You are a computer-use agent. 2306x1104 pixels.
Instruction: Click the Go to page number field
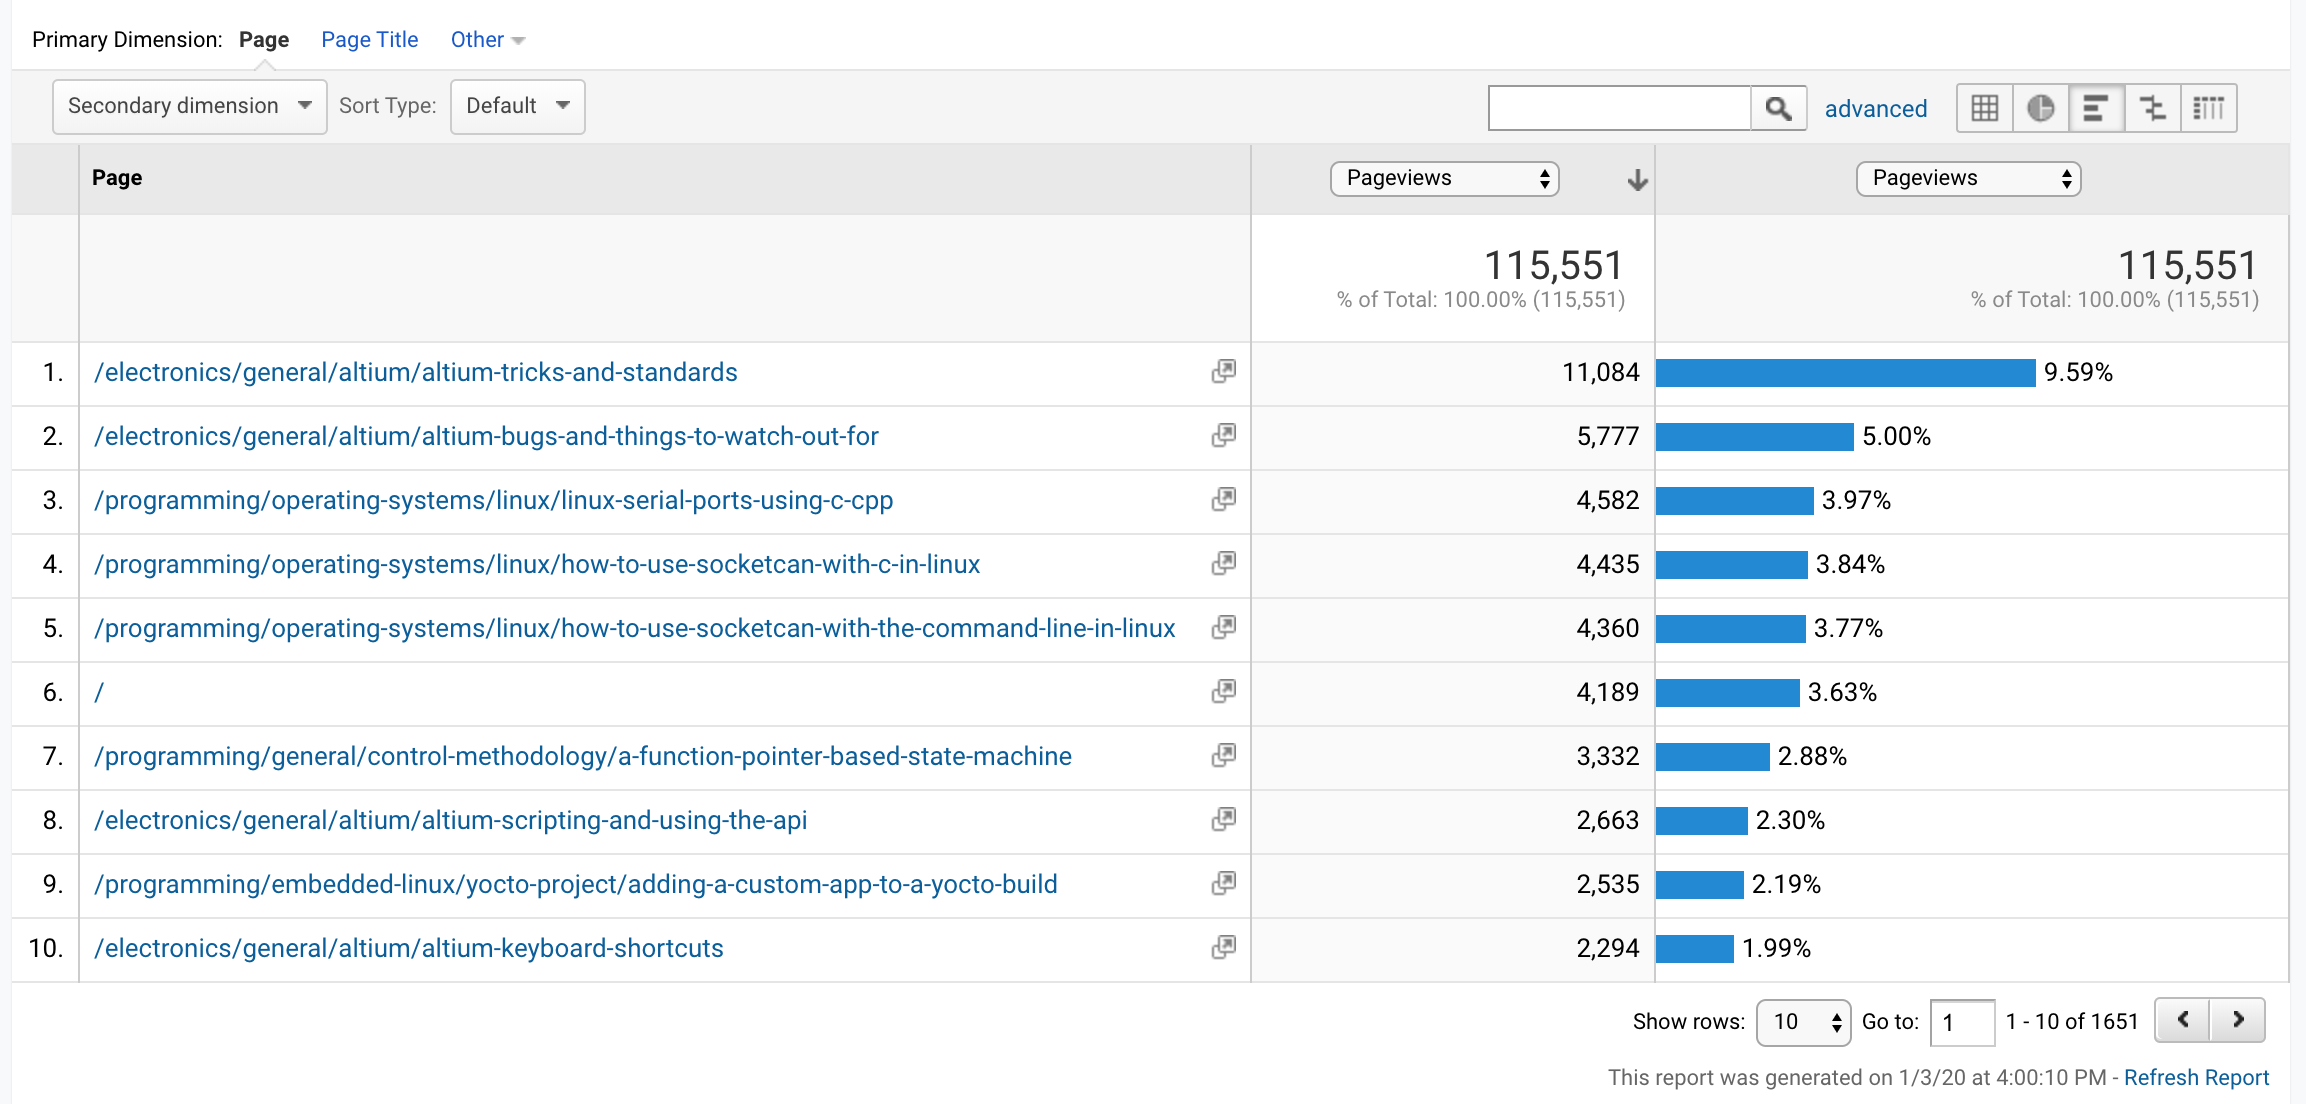[x=1961, y=1022]
